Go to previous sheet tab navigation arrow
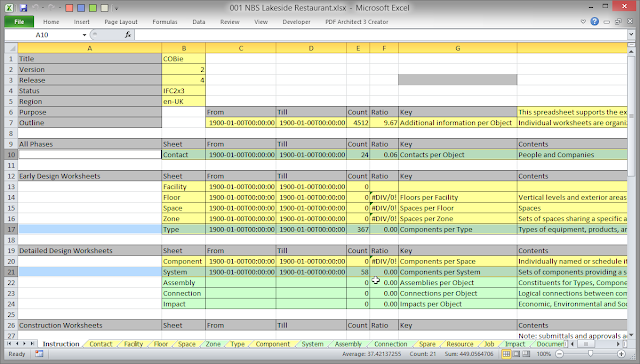The width and height of the screenshot is (640, 364). click(17, 344)
